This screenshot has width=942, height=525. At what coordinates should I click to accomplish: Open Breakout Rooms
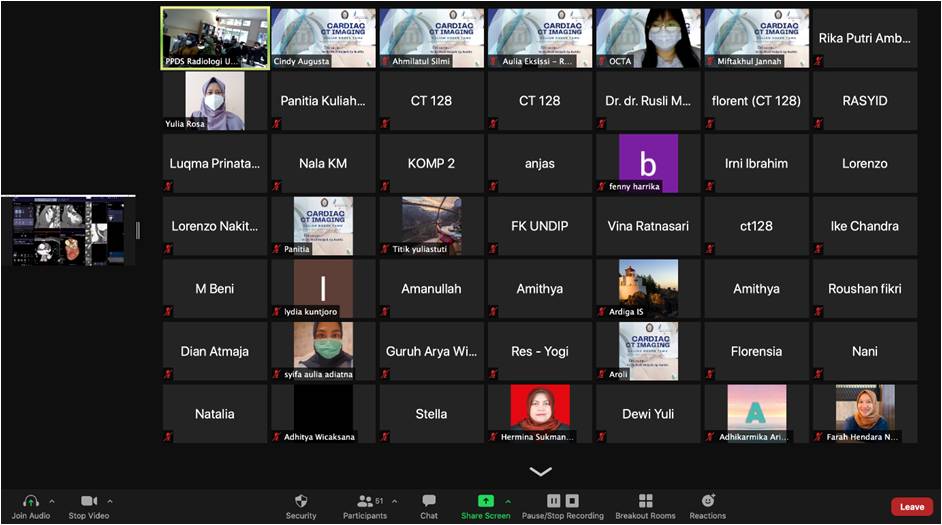click(x=645, y=501)
